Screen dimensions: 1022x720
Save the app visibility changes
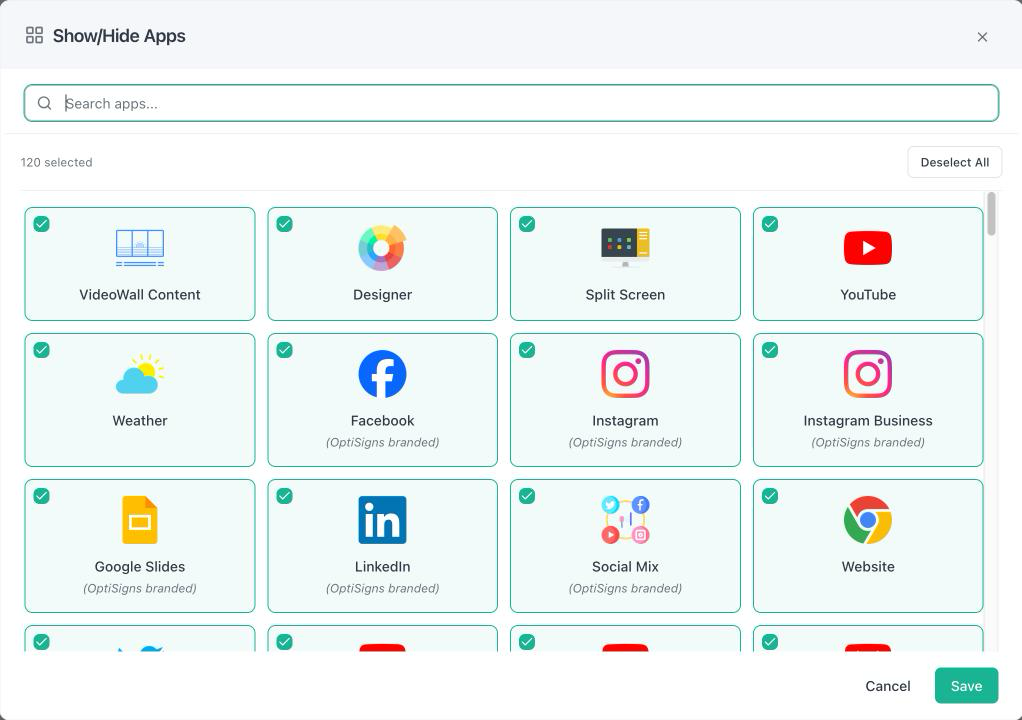click(x=966, y=685)
